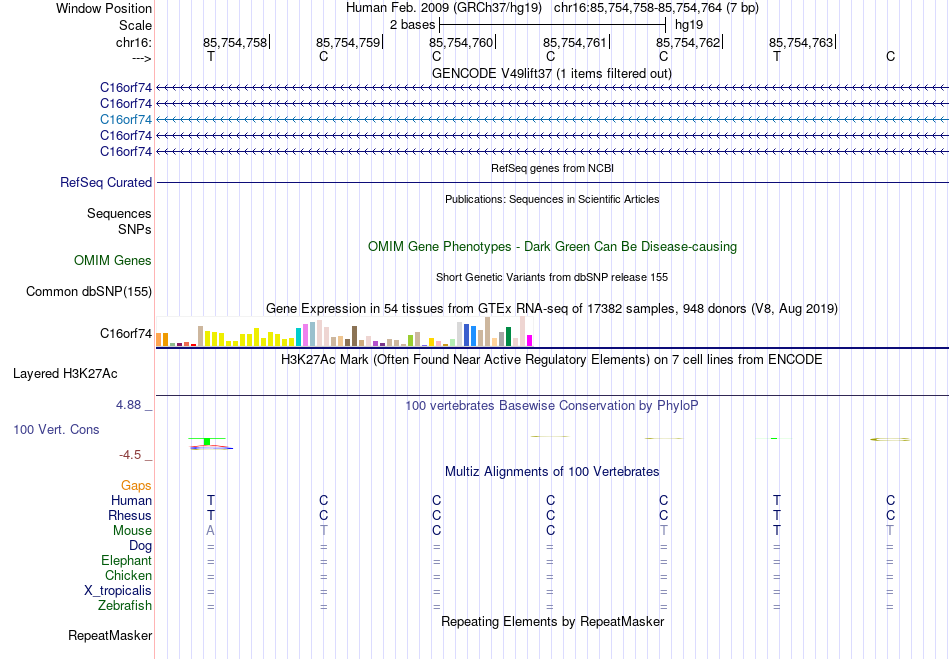Click the light-blue C16orf74 transcript arrow line

[552, 119]
